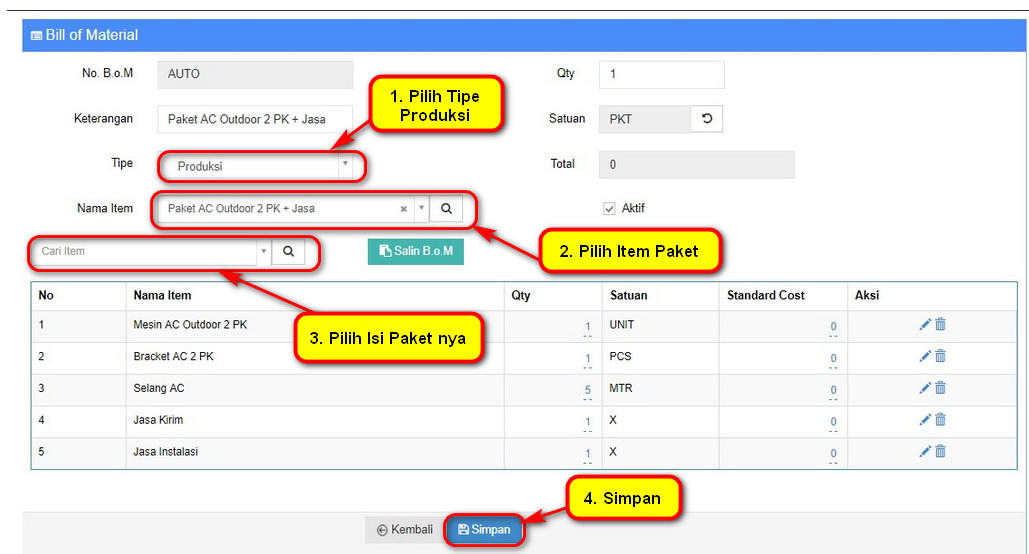Go back with the Kembali button
This screenshot has height=554, width=1029.
pos(405,530)
